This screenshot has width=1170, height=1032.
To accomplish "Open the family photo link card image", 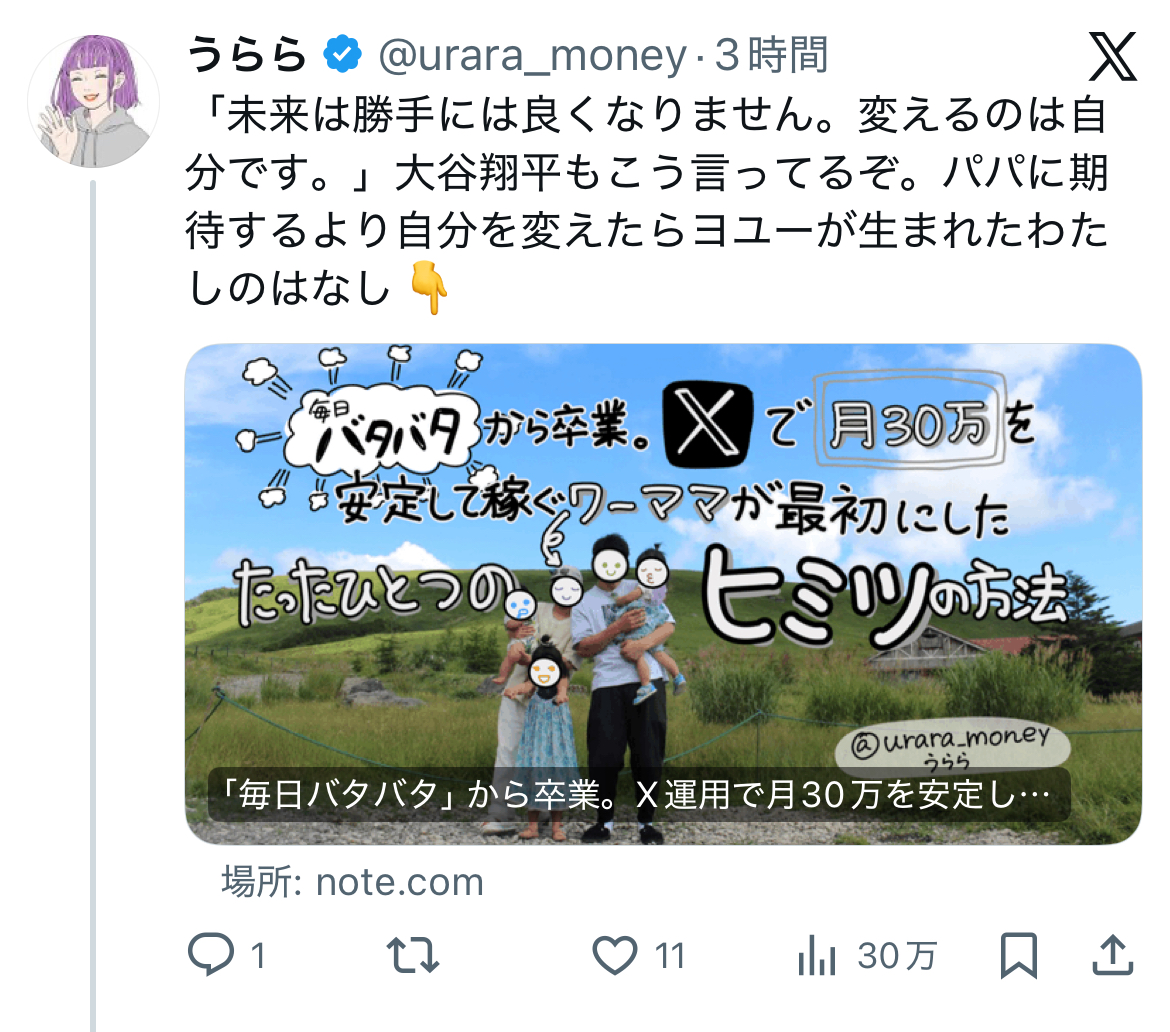I will click(x=663, y=594).
